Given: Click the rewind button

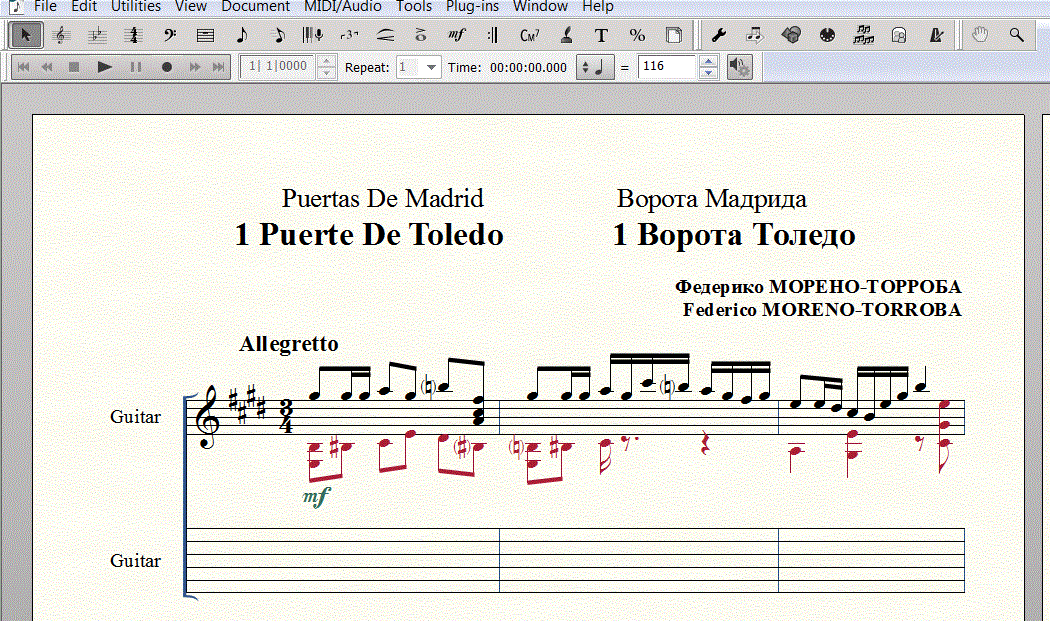Looking at the screenshot, I should point(47,67).
